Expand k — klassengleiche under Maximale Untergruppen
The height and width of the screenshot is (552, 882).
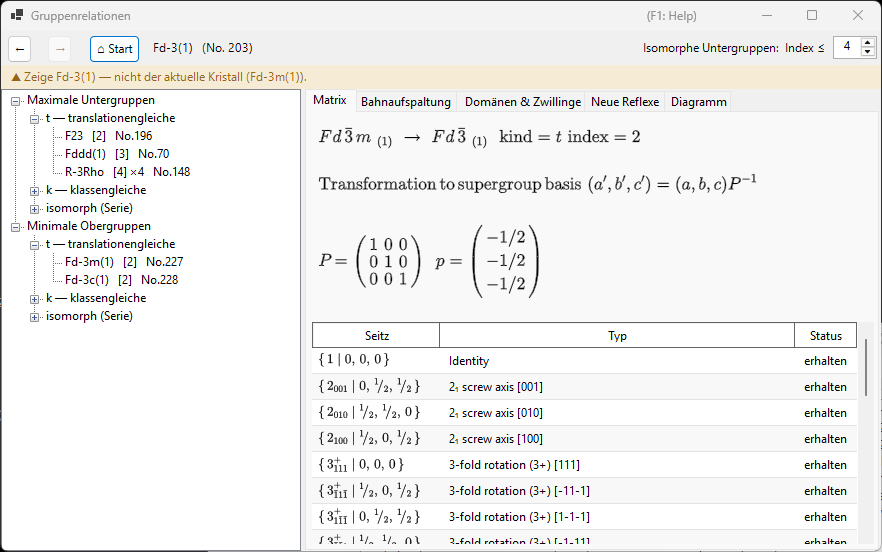[35, 191]
